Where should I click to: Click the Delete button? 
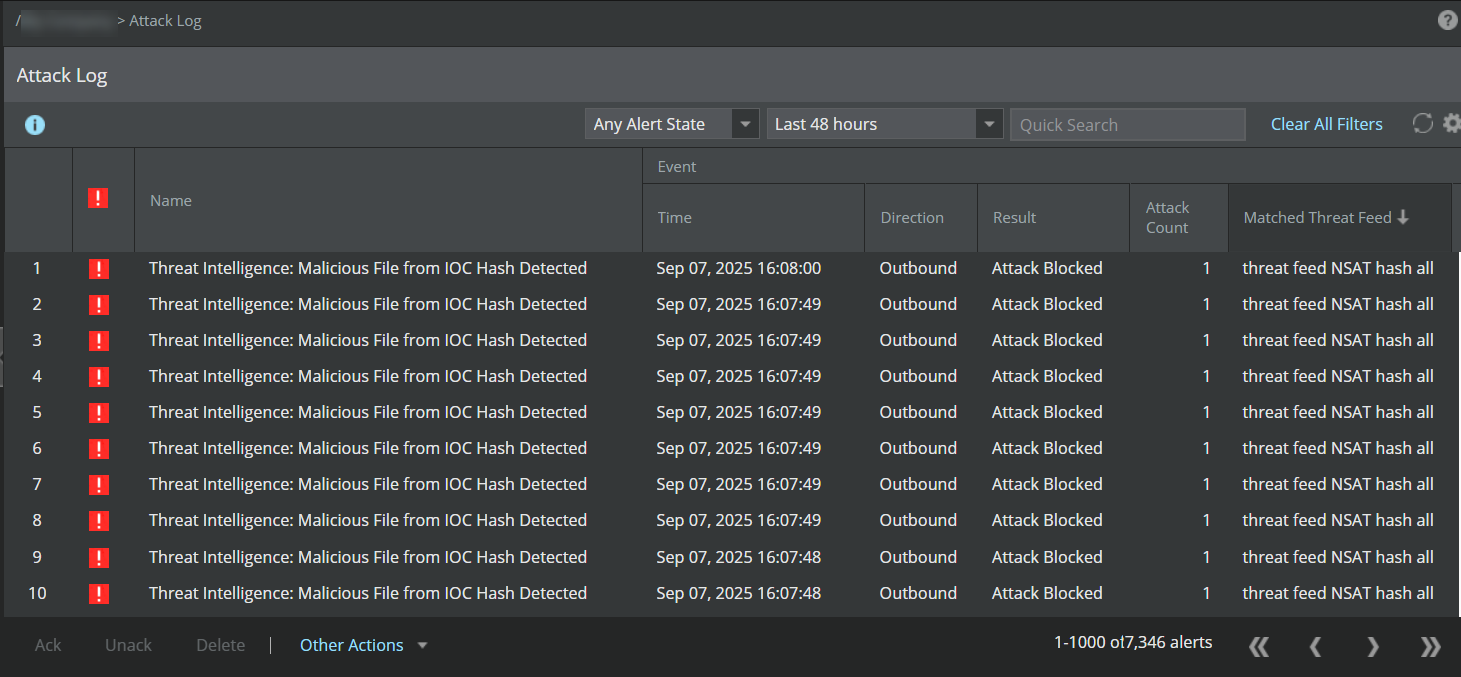tap(221, 645)
